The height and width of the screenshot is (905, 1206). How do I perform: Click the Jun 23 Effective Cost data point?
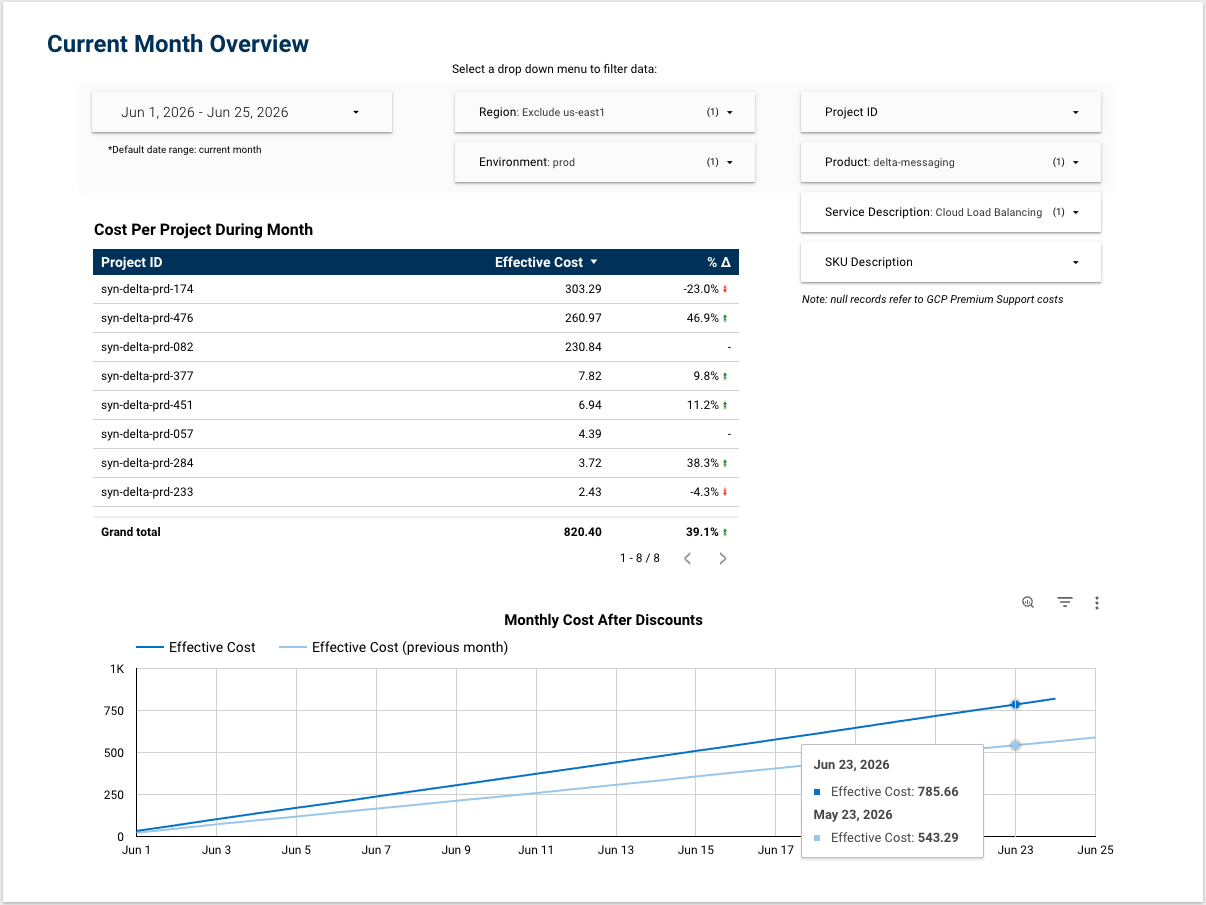coord(1015,704)
